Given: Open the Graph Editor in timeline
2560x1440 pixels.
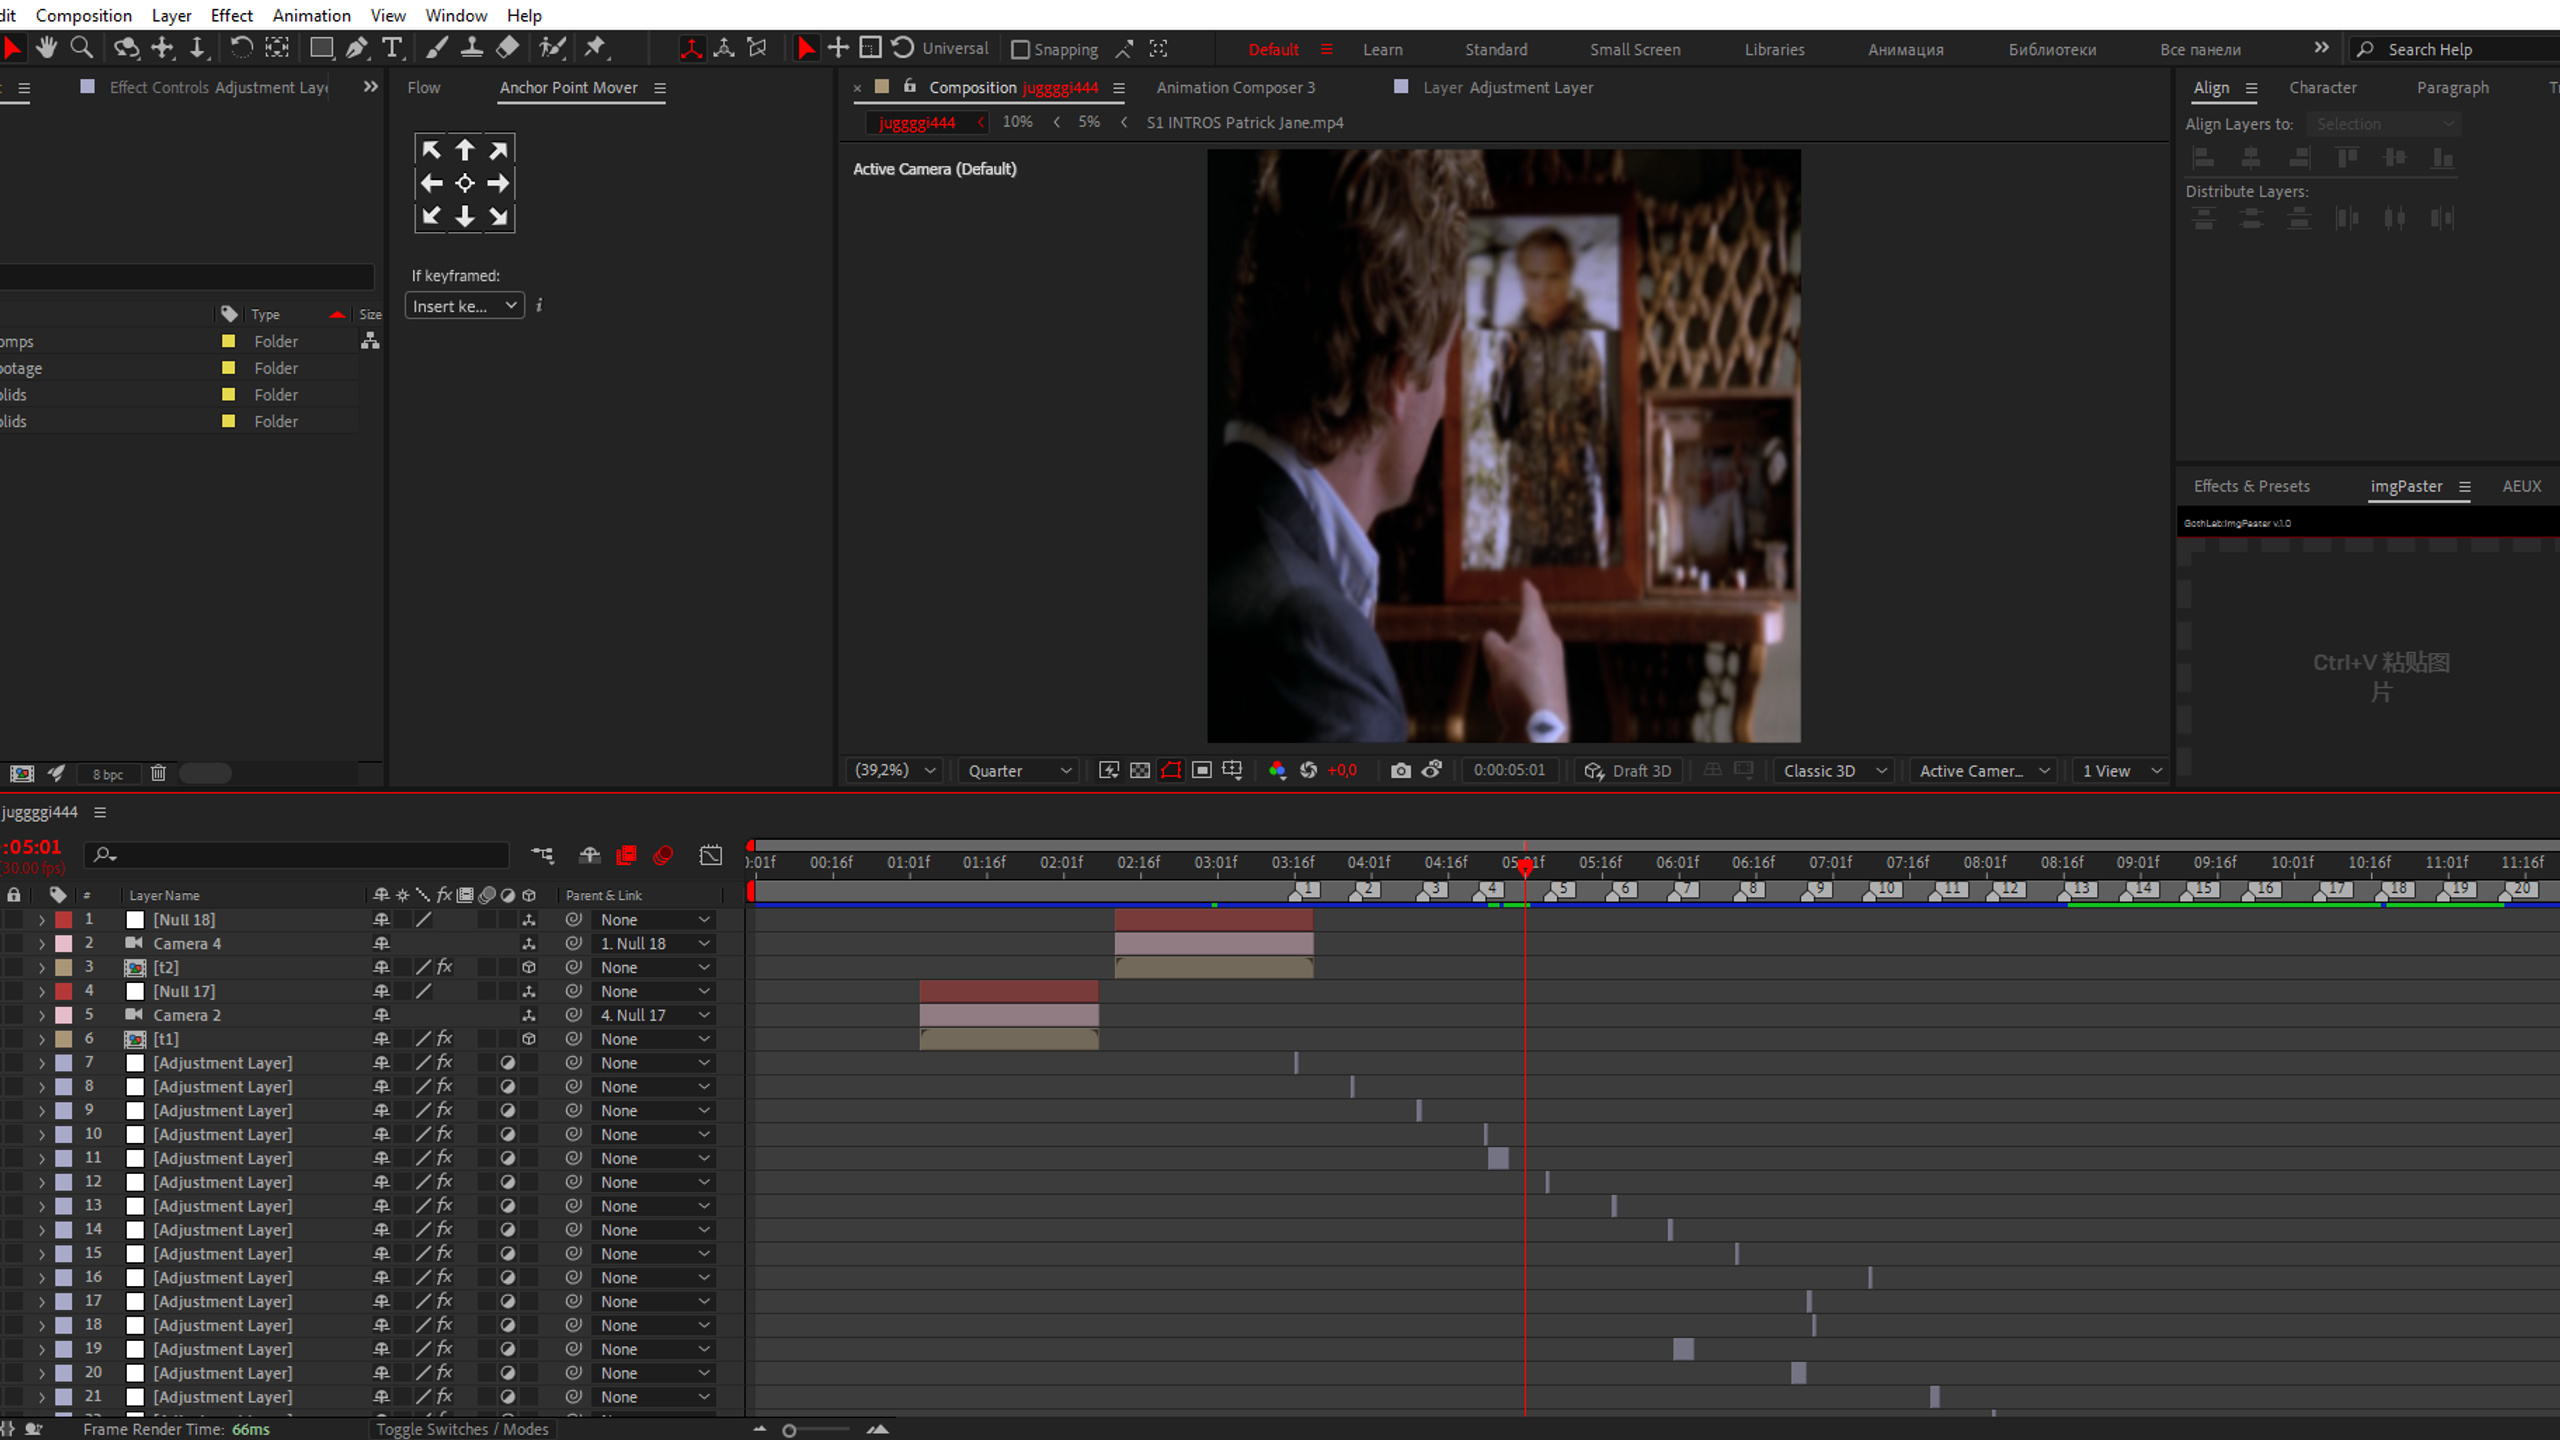Looking at the screenshot, I should point(711,856).
